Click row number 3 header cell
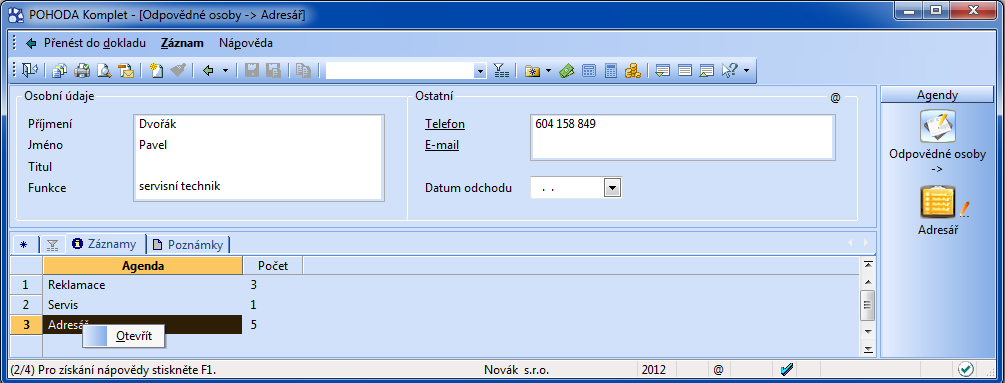 tap(27, 325)
